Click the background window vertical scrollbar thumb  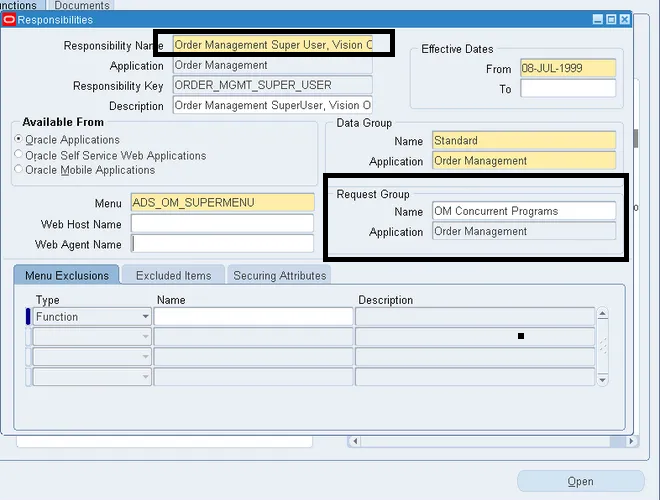tap(636, 138)
